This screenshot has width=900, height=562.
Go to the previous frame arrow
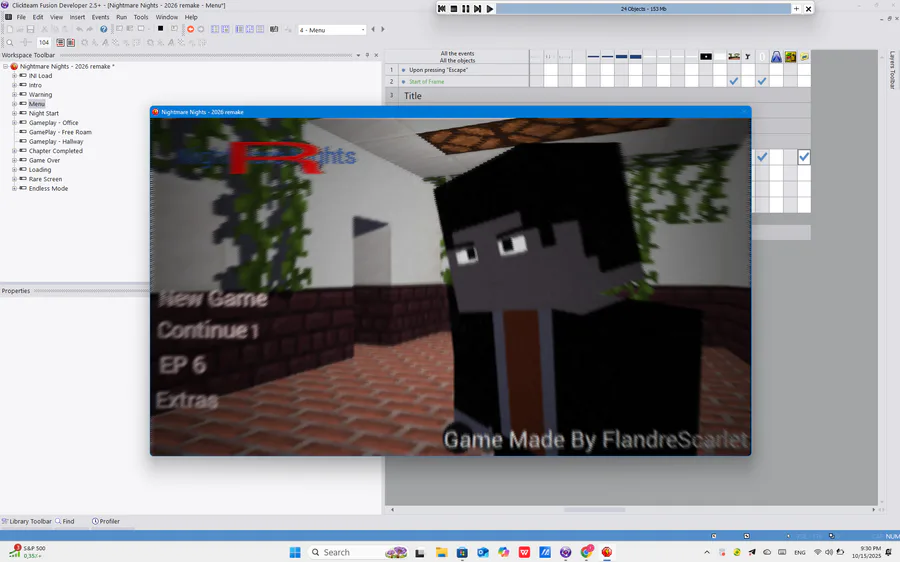click(x=373, y=29)
